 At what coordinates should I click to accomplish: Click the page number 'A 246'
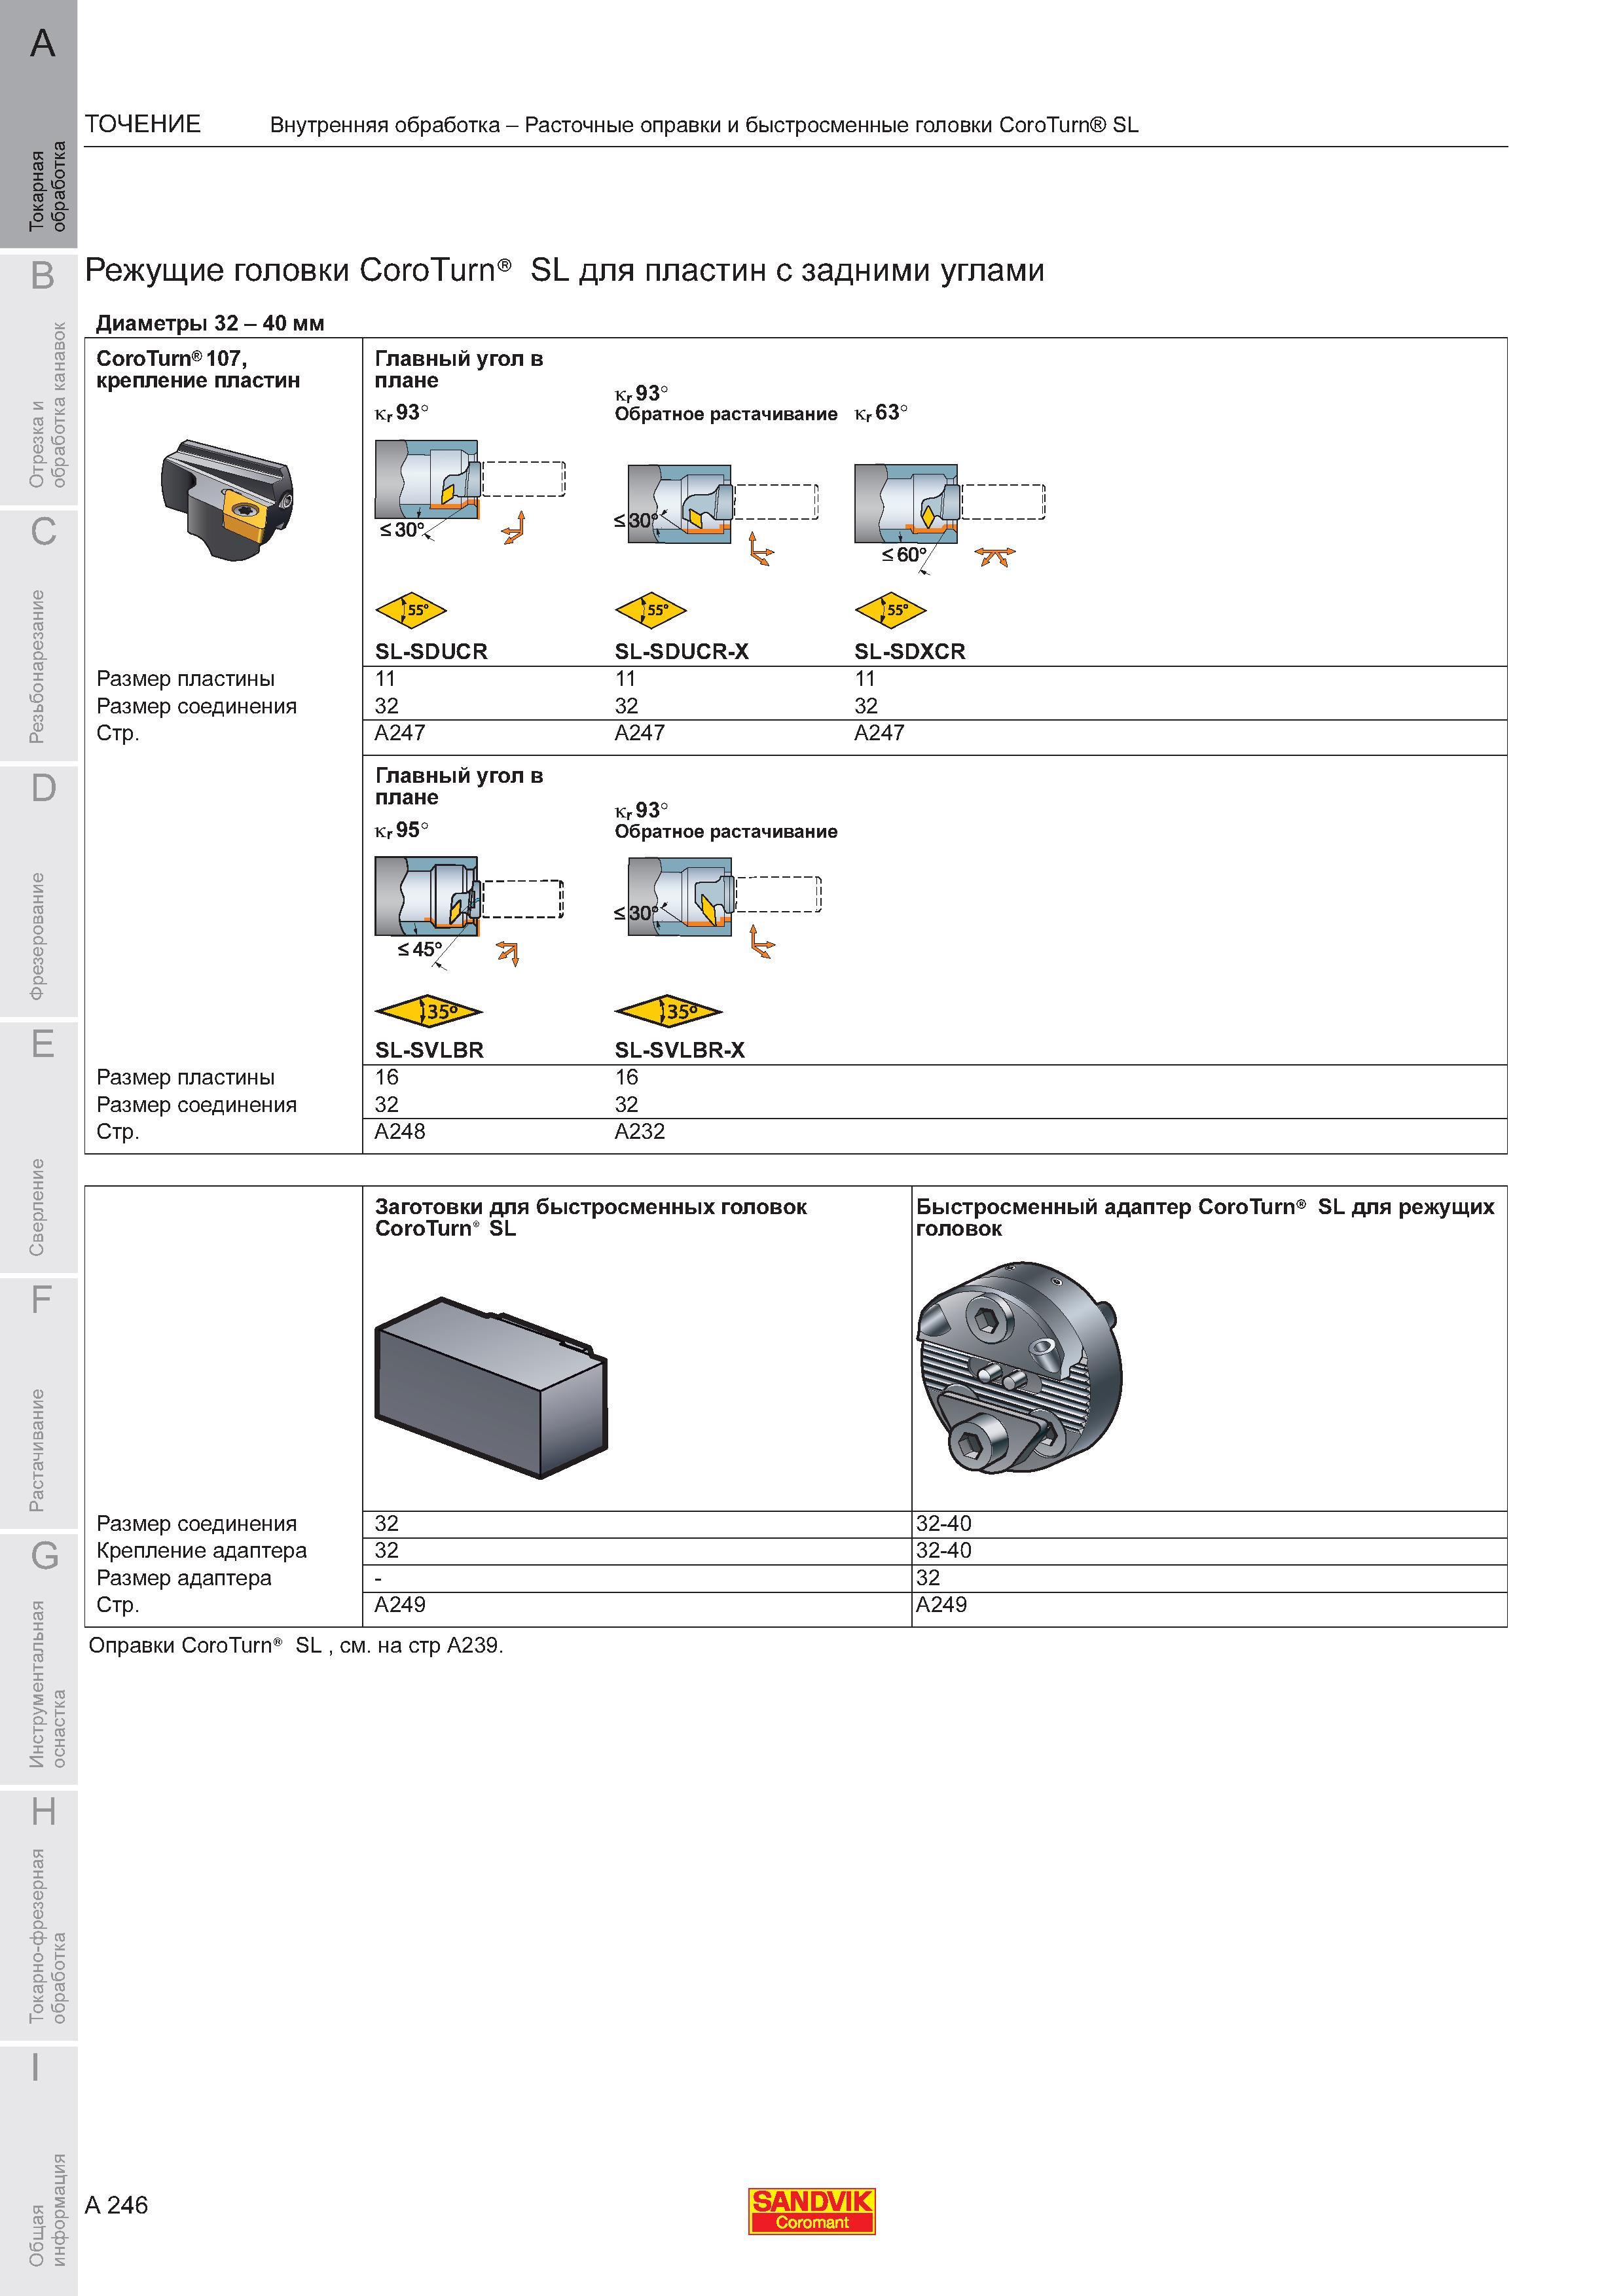point(116,2205)
